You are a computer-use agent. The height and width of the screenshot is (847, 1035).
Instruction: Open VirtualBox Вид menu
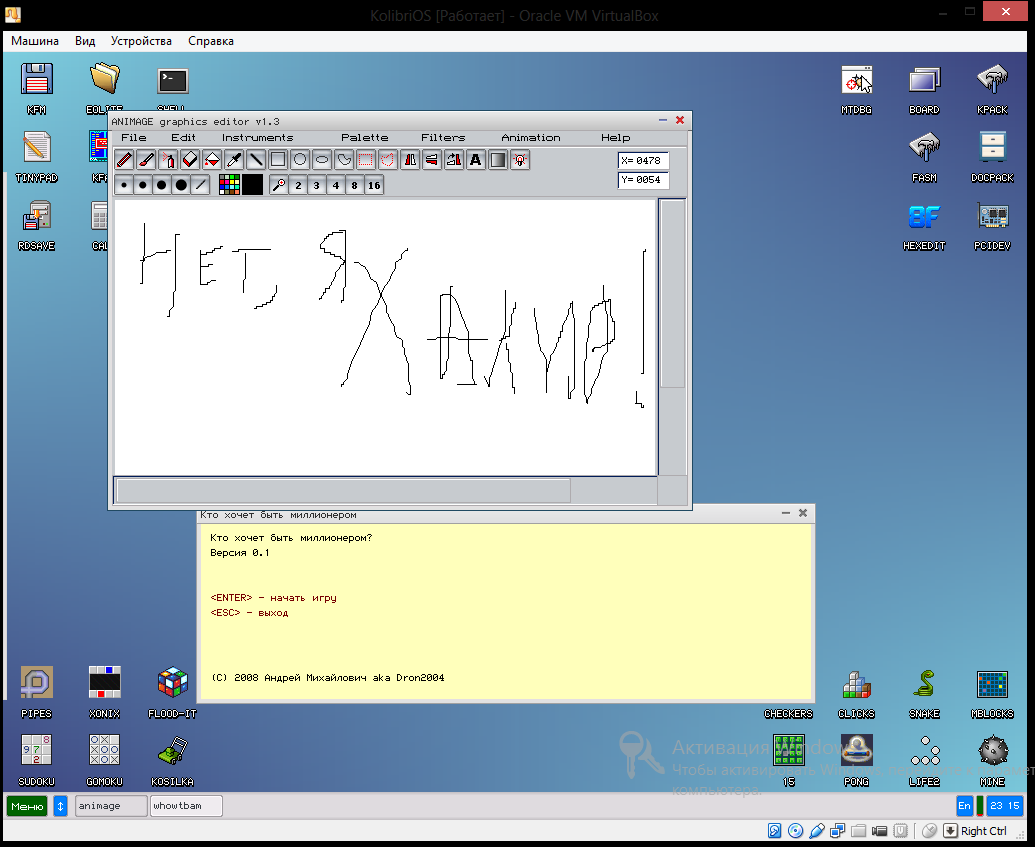pos(85,41)
